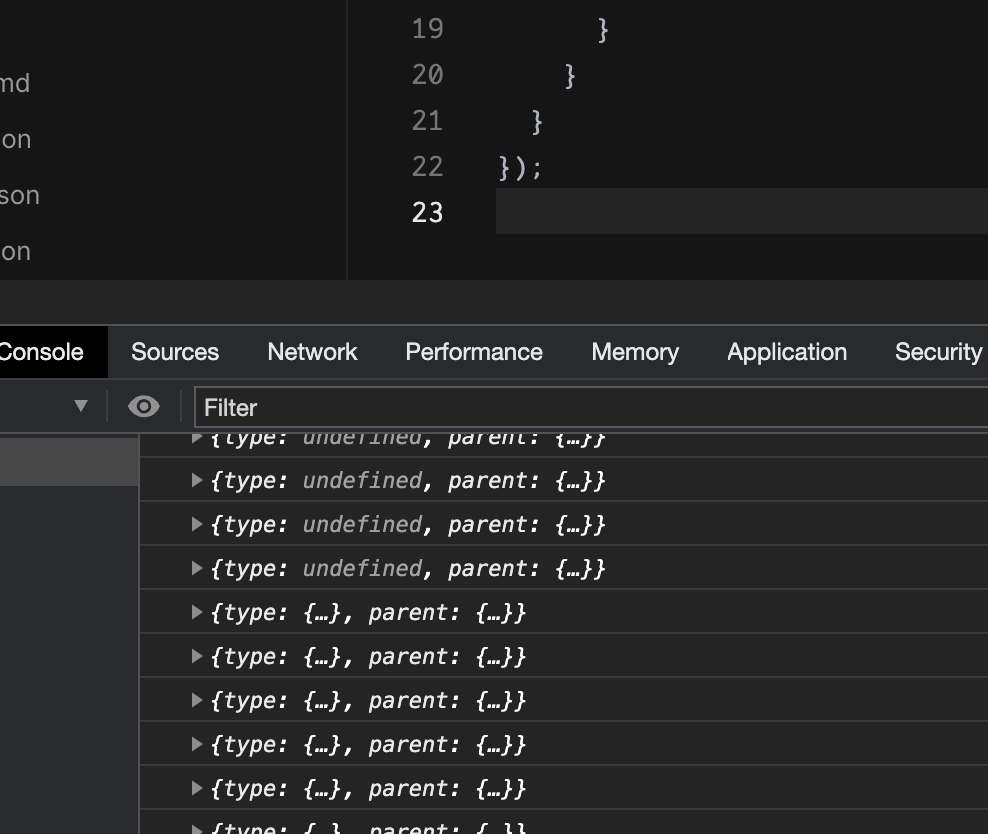This screenshot has height=834, width=988.
Task: Expand the last visible console log object
Action: pyautogui.click(x=197, y=828)
